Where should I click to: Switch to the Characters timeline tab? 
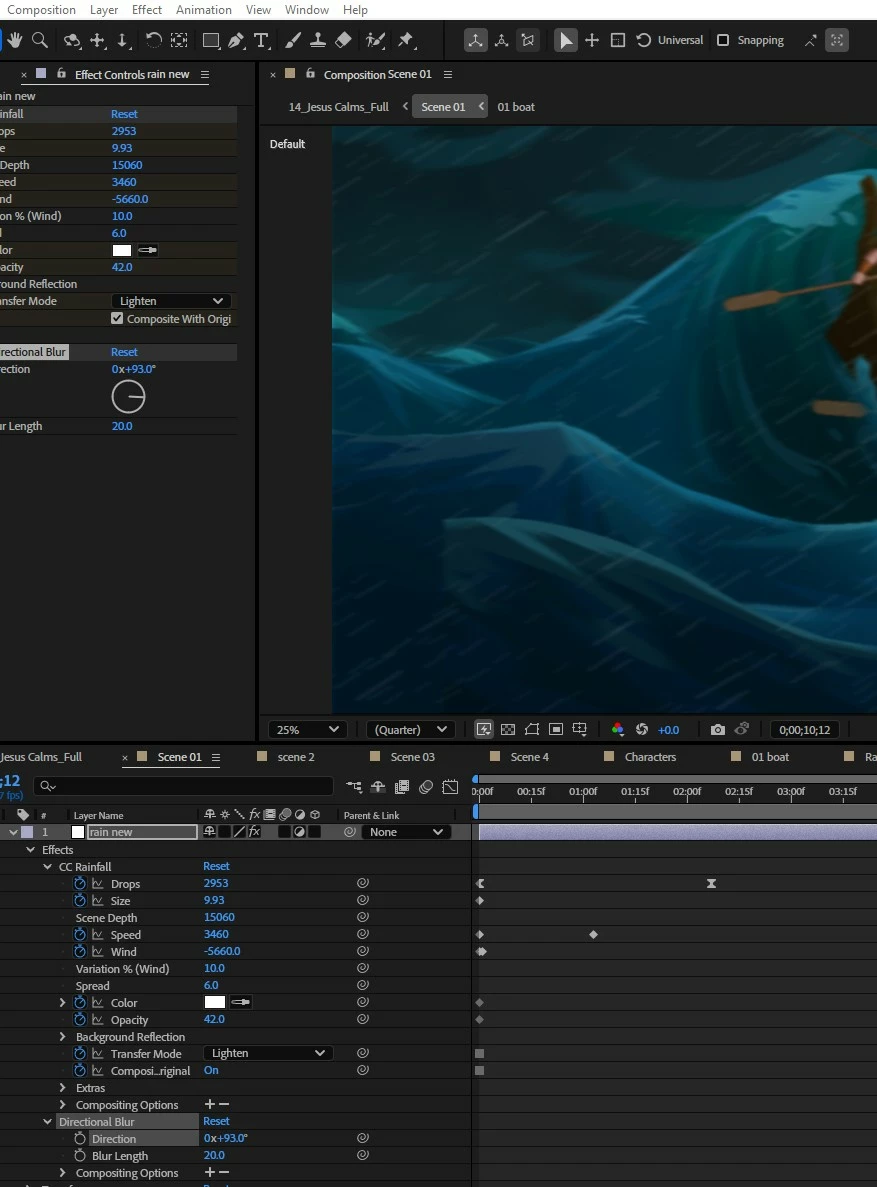[x=650, y=757]
